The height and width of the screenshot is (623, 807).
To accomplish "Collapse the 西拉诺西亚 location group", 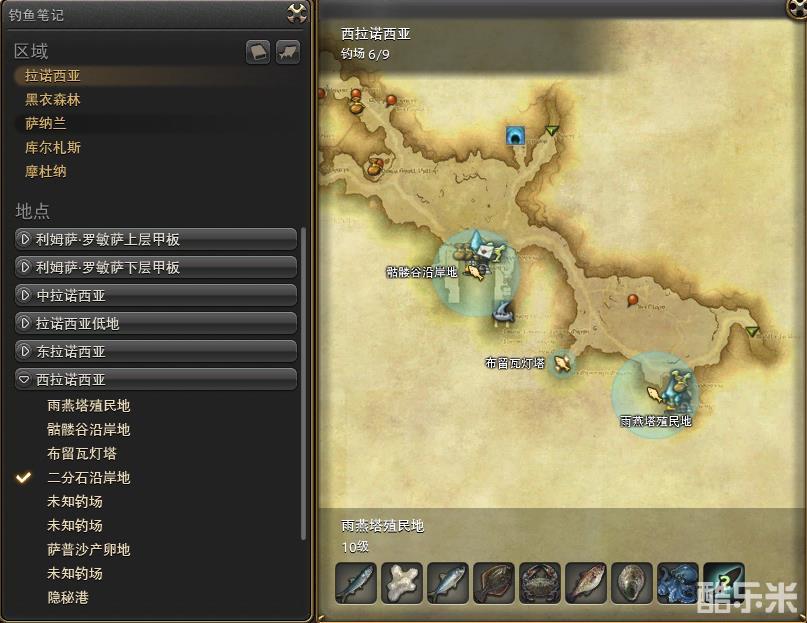I will [x=156, y=379].
